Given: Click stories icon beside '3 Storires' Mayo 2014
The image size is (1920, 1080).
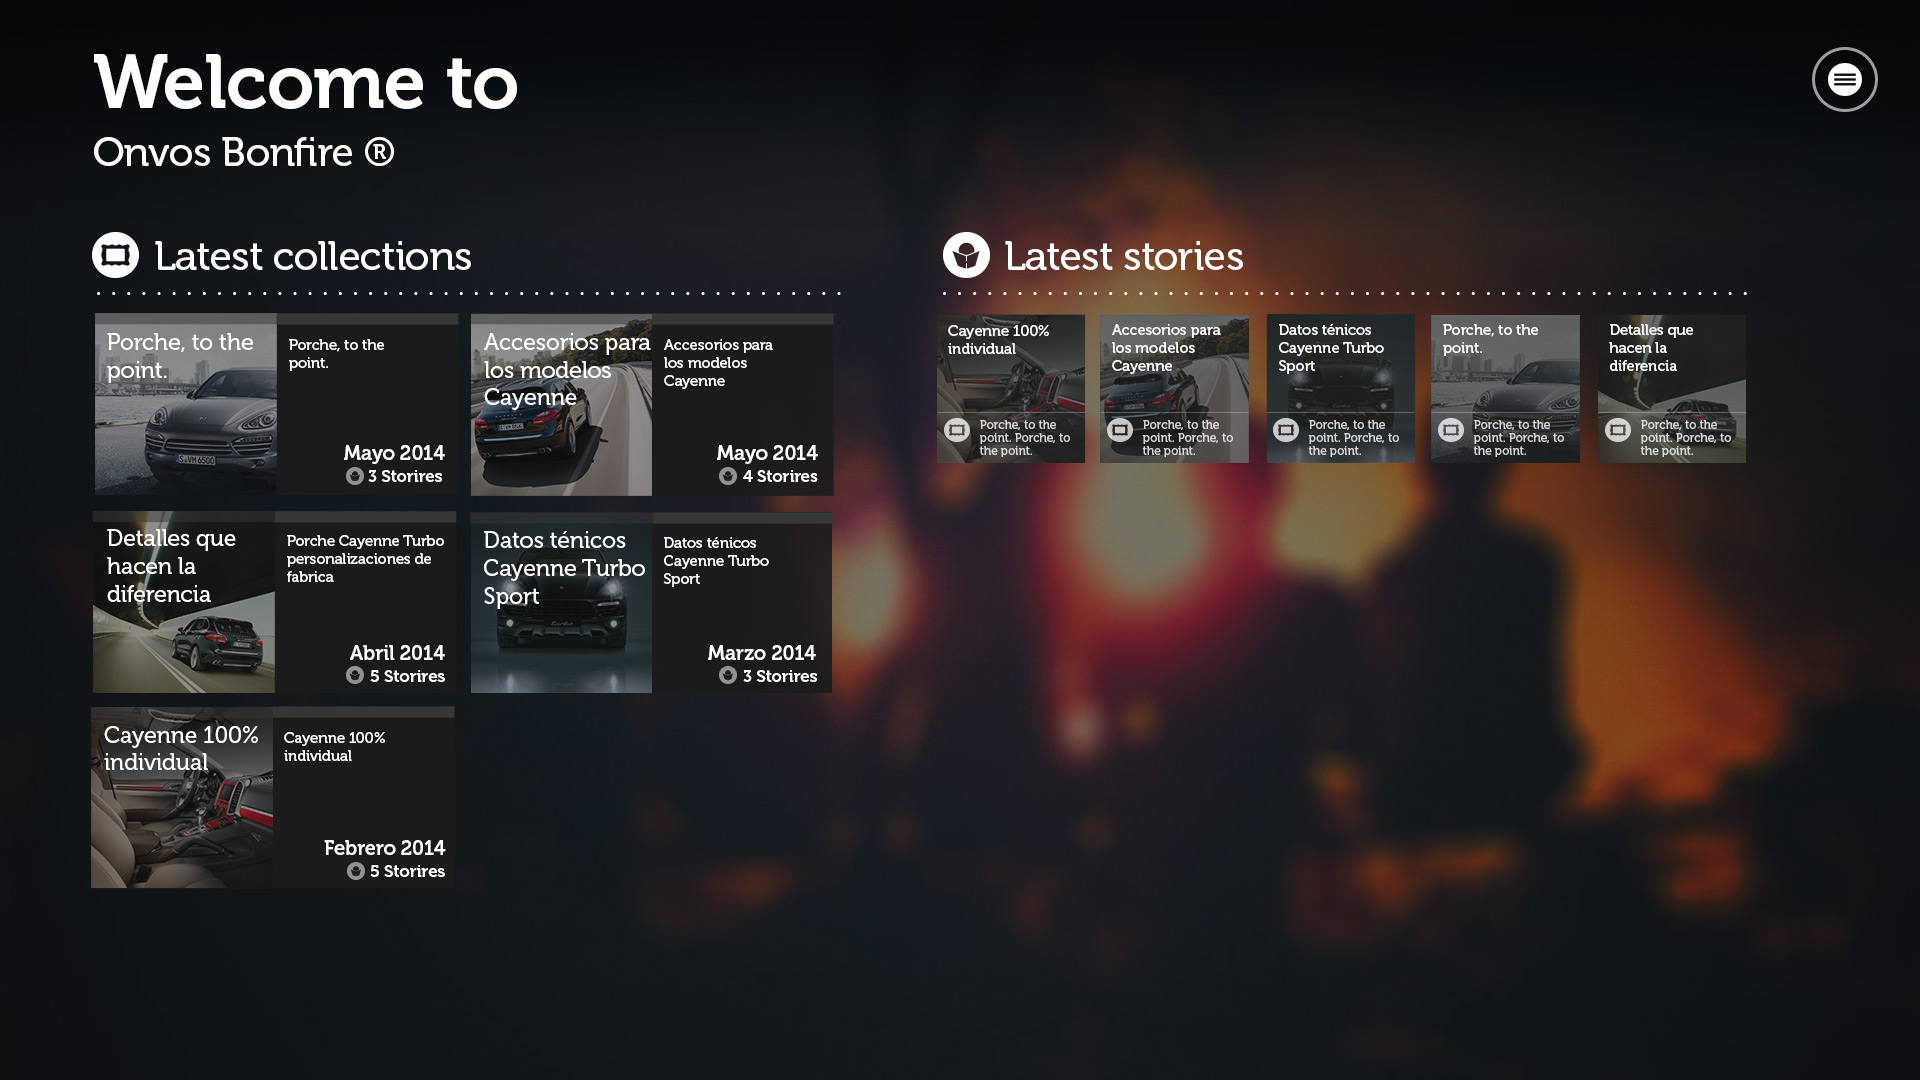Looking at the screenshot, I should pos(355,476).
